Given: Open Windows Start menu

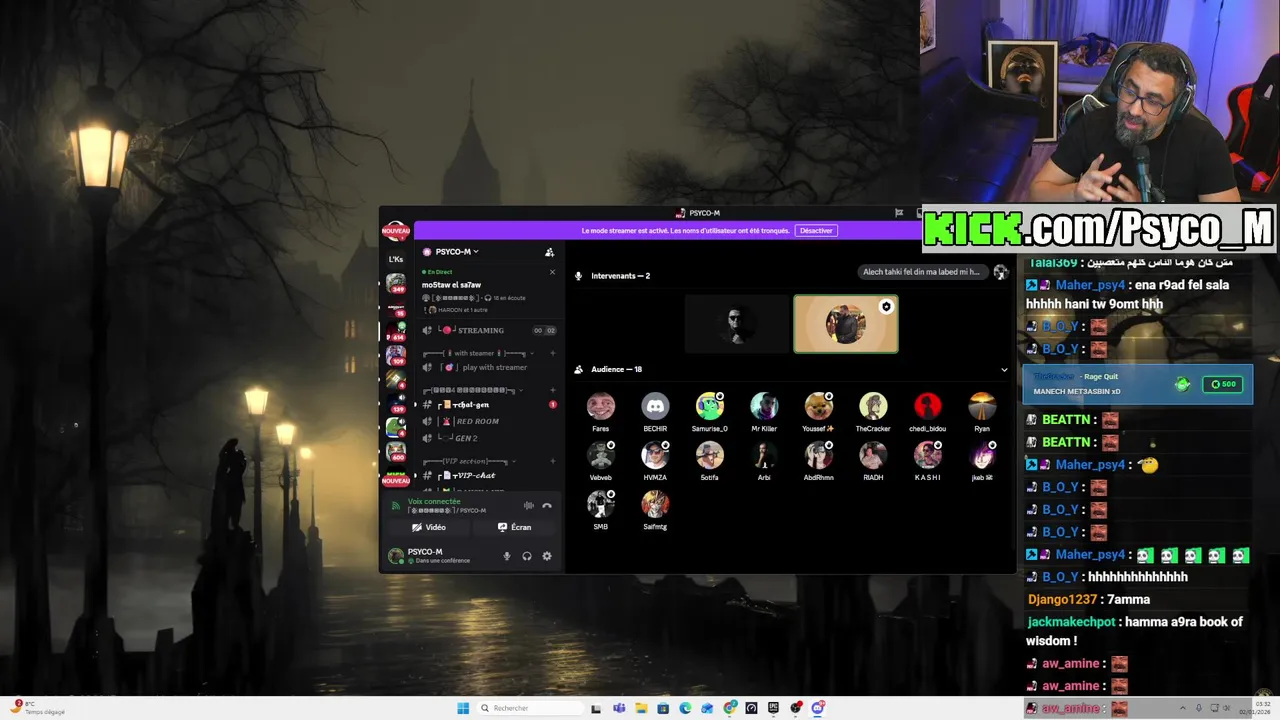Looking at the screenshot, I should (463, 708).
